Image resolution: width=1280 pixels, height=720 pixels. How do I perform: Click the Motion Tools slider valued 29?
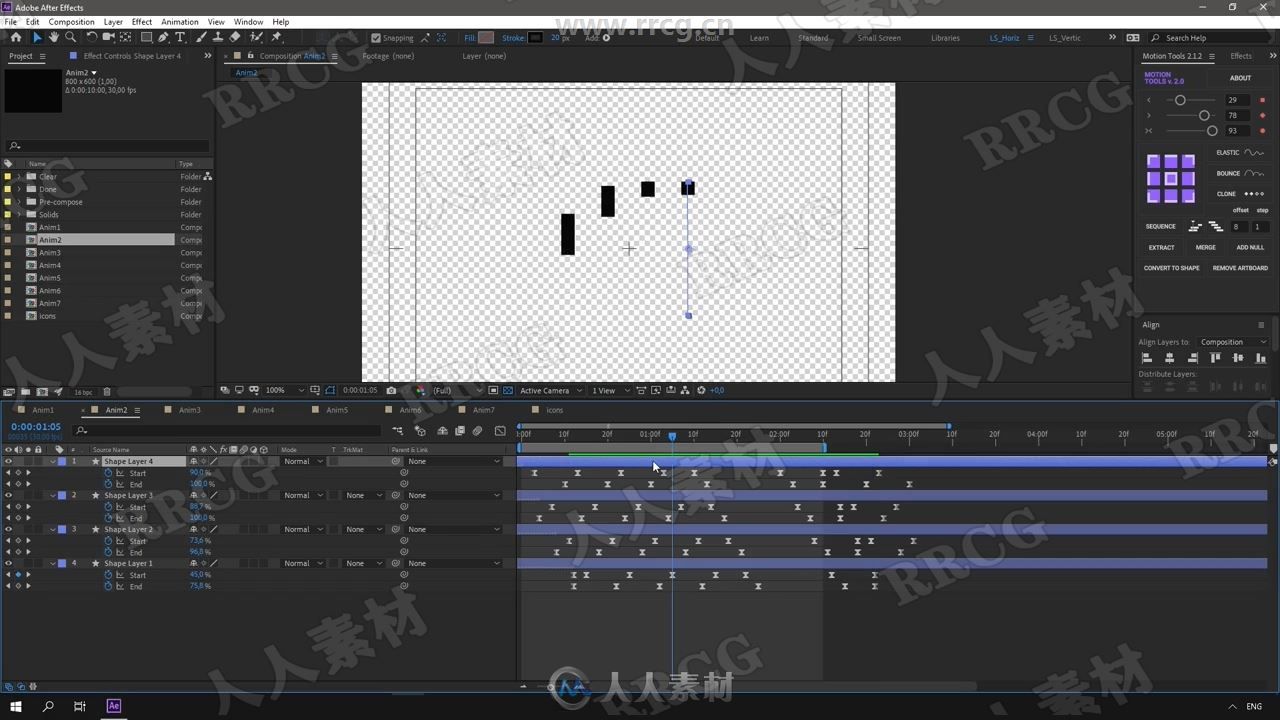tap(1180, 100)
